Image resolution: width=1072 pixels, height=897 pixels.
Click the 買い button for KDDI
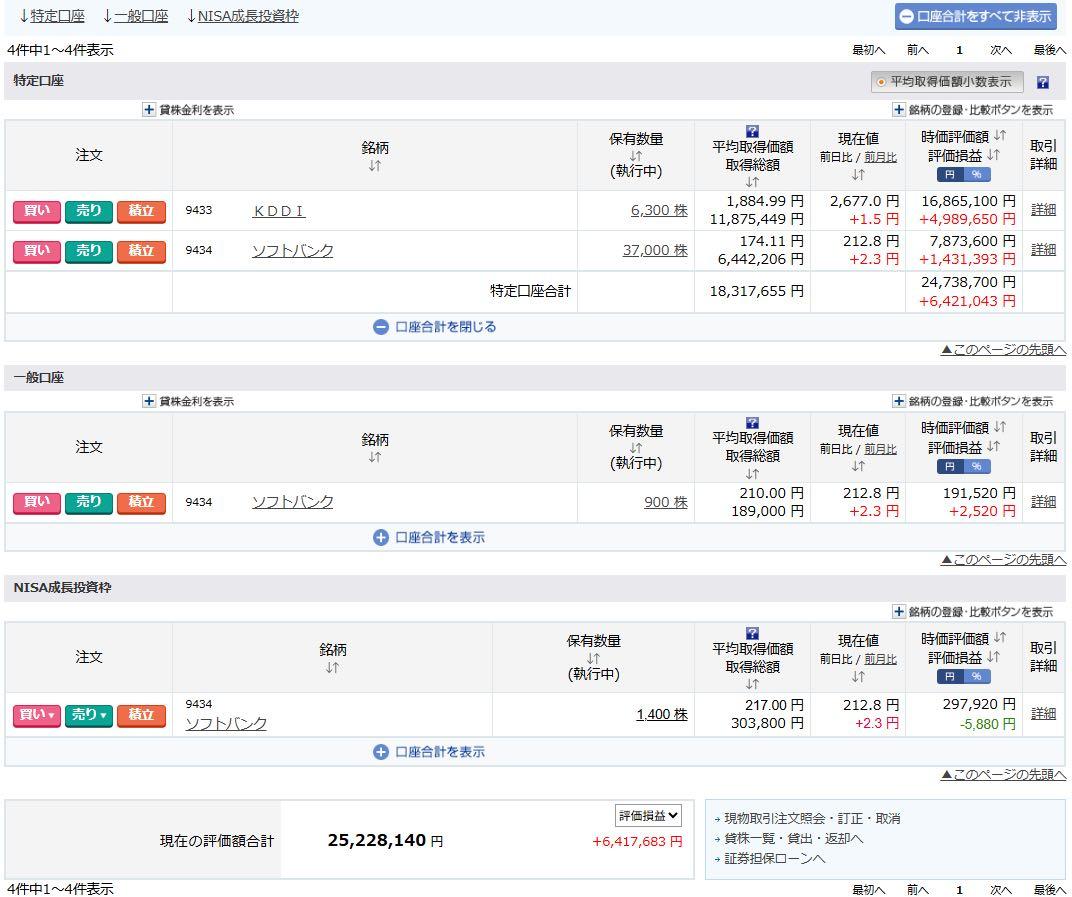(x=37, y=211)
